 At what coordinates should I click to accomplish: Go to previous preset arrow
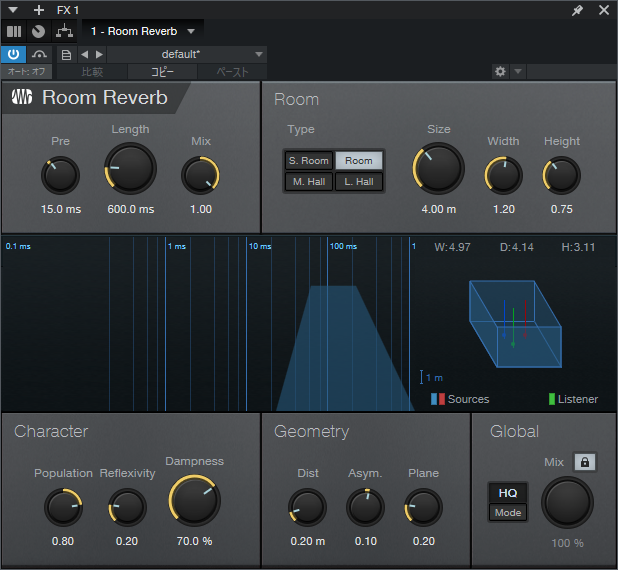click(84, 54)
